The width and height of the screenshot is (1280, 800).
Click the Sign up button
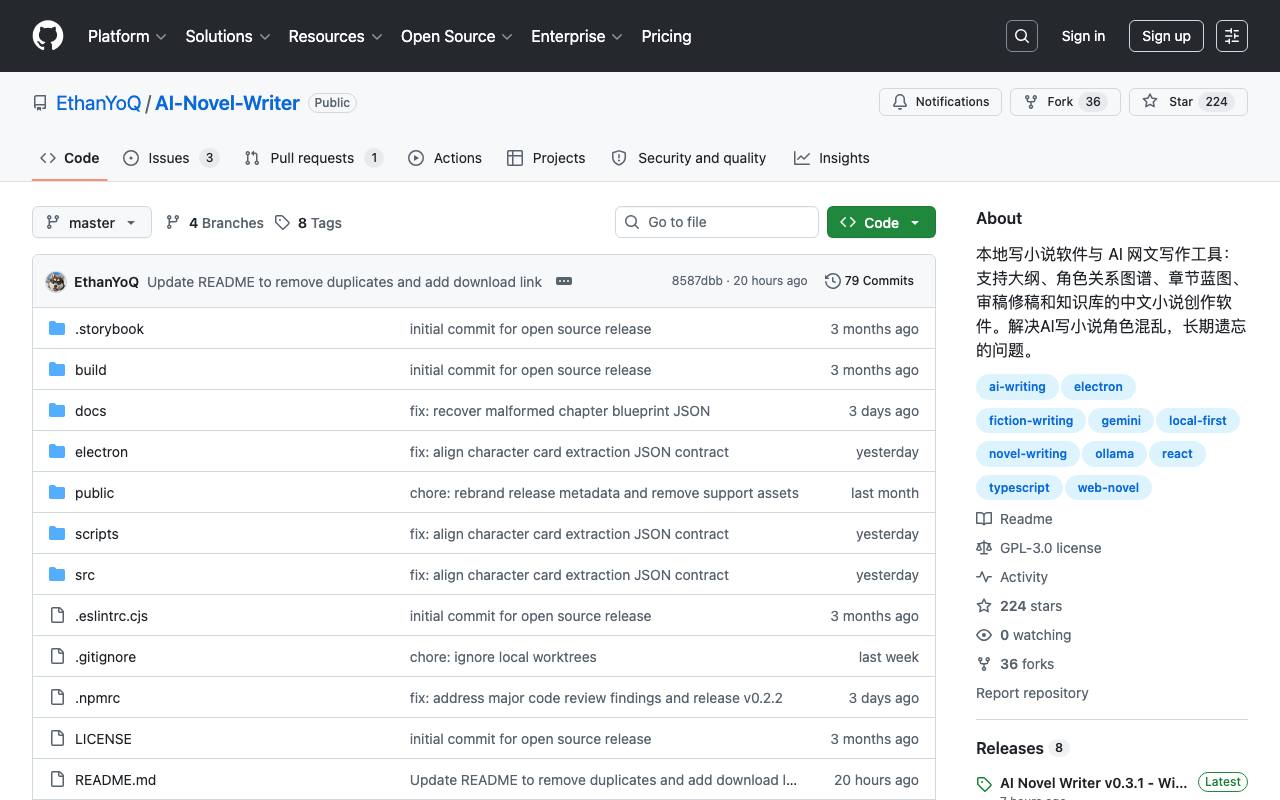[x=1166, y=36]
